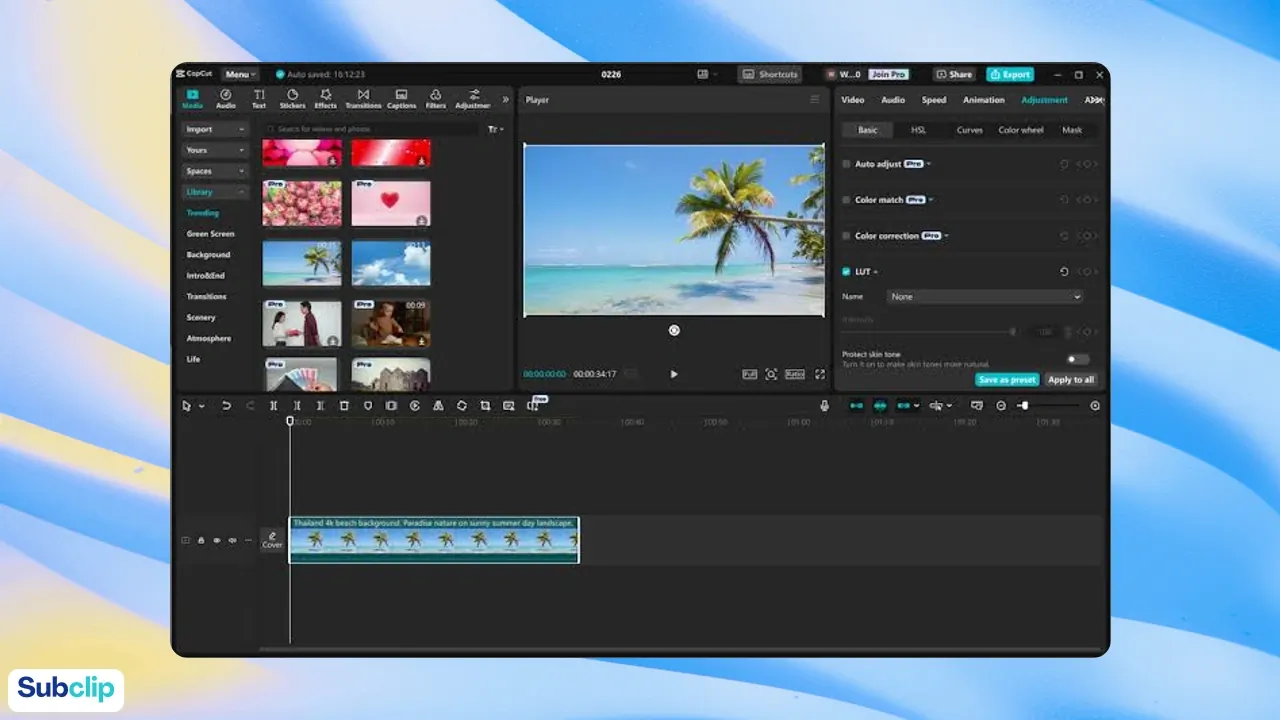Open the layout switcher dropdown
The width and height of the screenshot is (1280, 720).
pos(707,74)
